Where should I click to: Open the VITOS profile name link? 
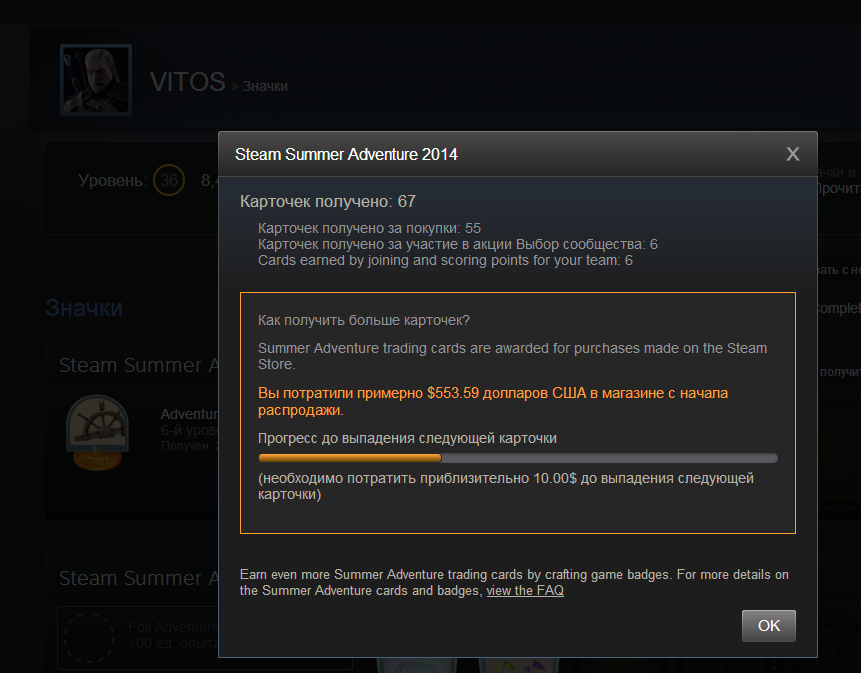pyautogui.click(x=188, y=82)
